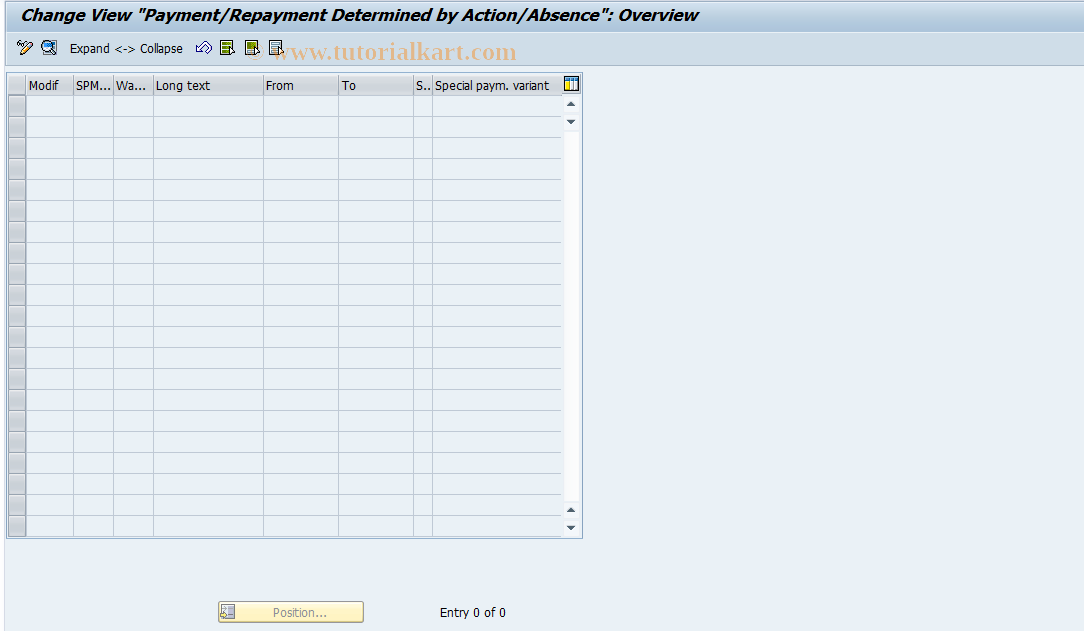Click the To column header
The image size is (1084, 631).
376,85
